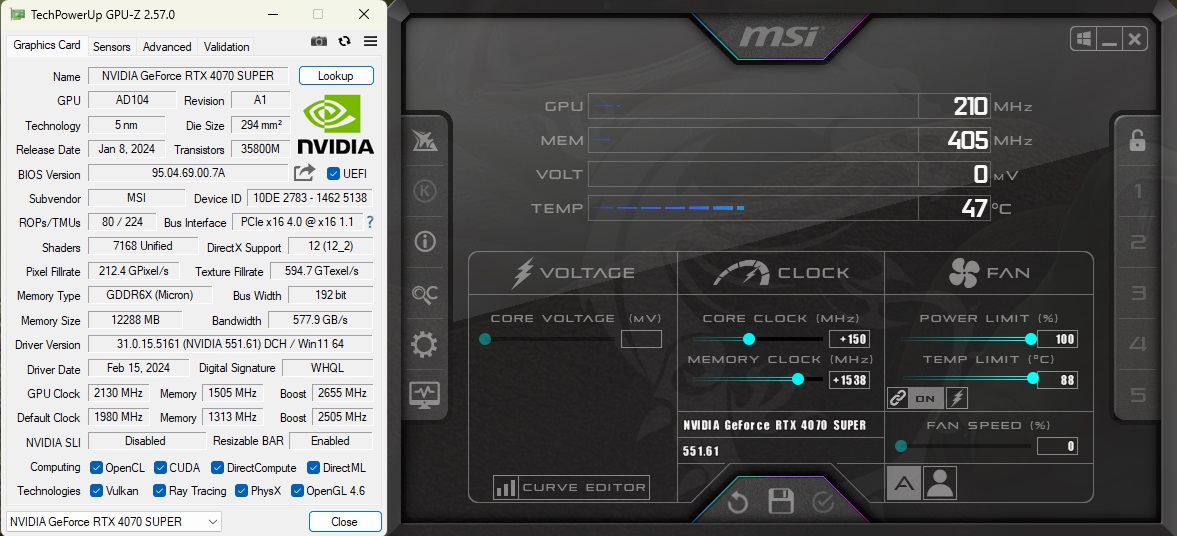Viewport: 1177px width, 536px height.
Task: Click the NVIDIA logo in GPU-Z
Action: click(336, 124)
